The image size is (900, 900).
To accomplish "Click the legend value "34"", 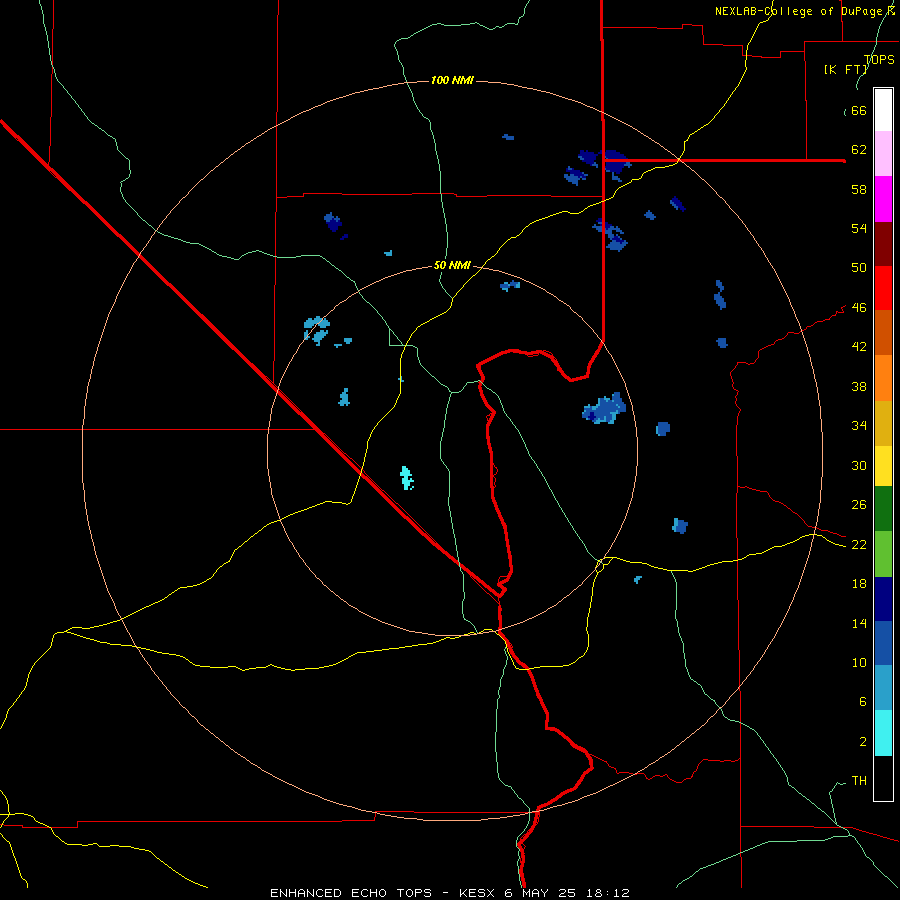I will [x=859, y=426].
